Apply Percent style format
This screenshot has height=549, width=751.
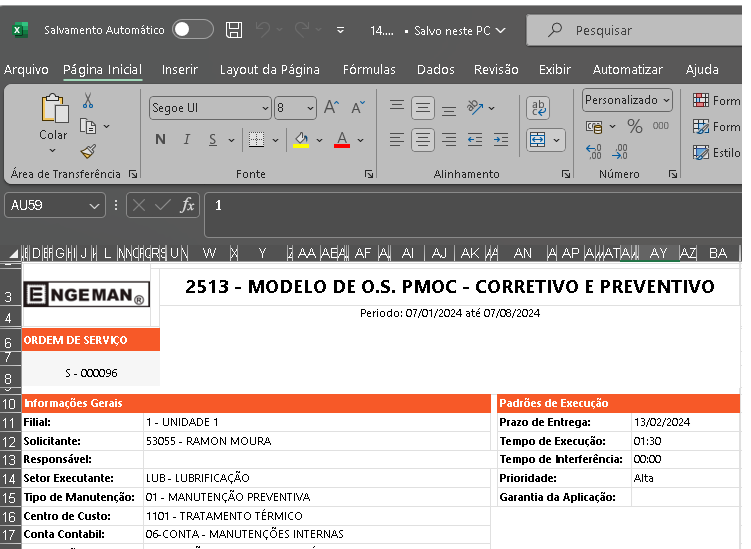point(634,127)
